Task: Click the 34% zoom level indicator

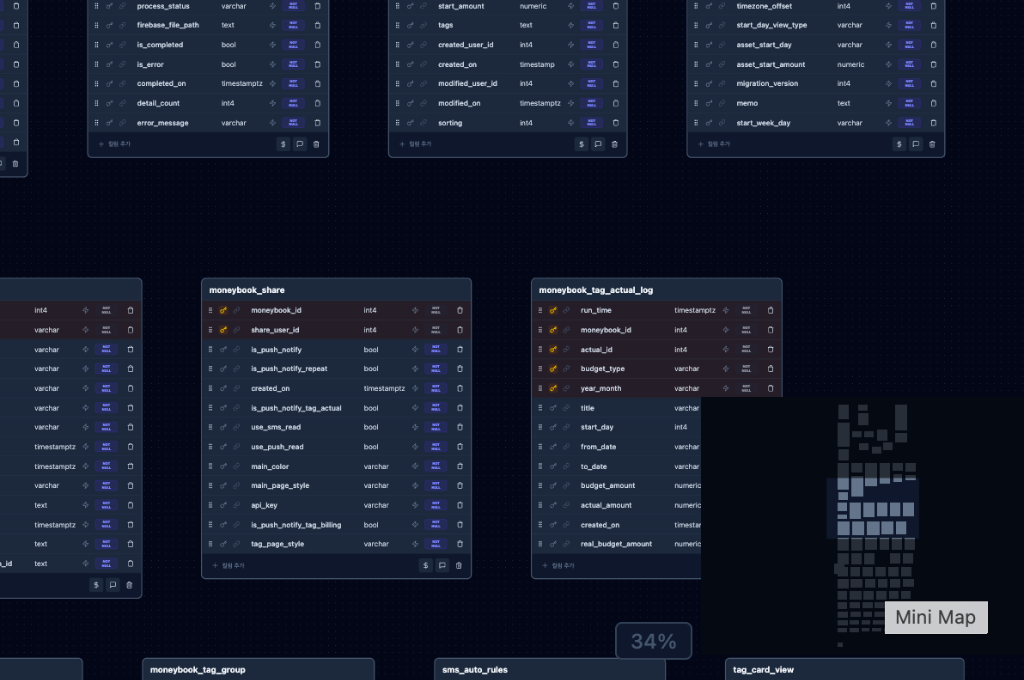Action: [654, 641]
